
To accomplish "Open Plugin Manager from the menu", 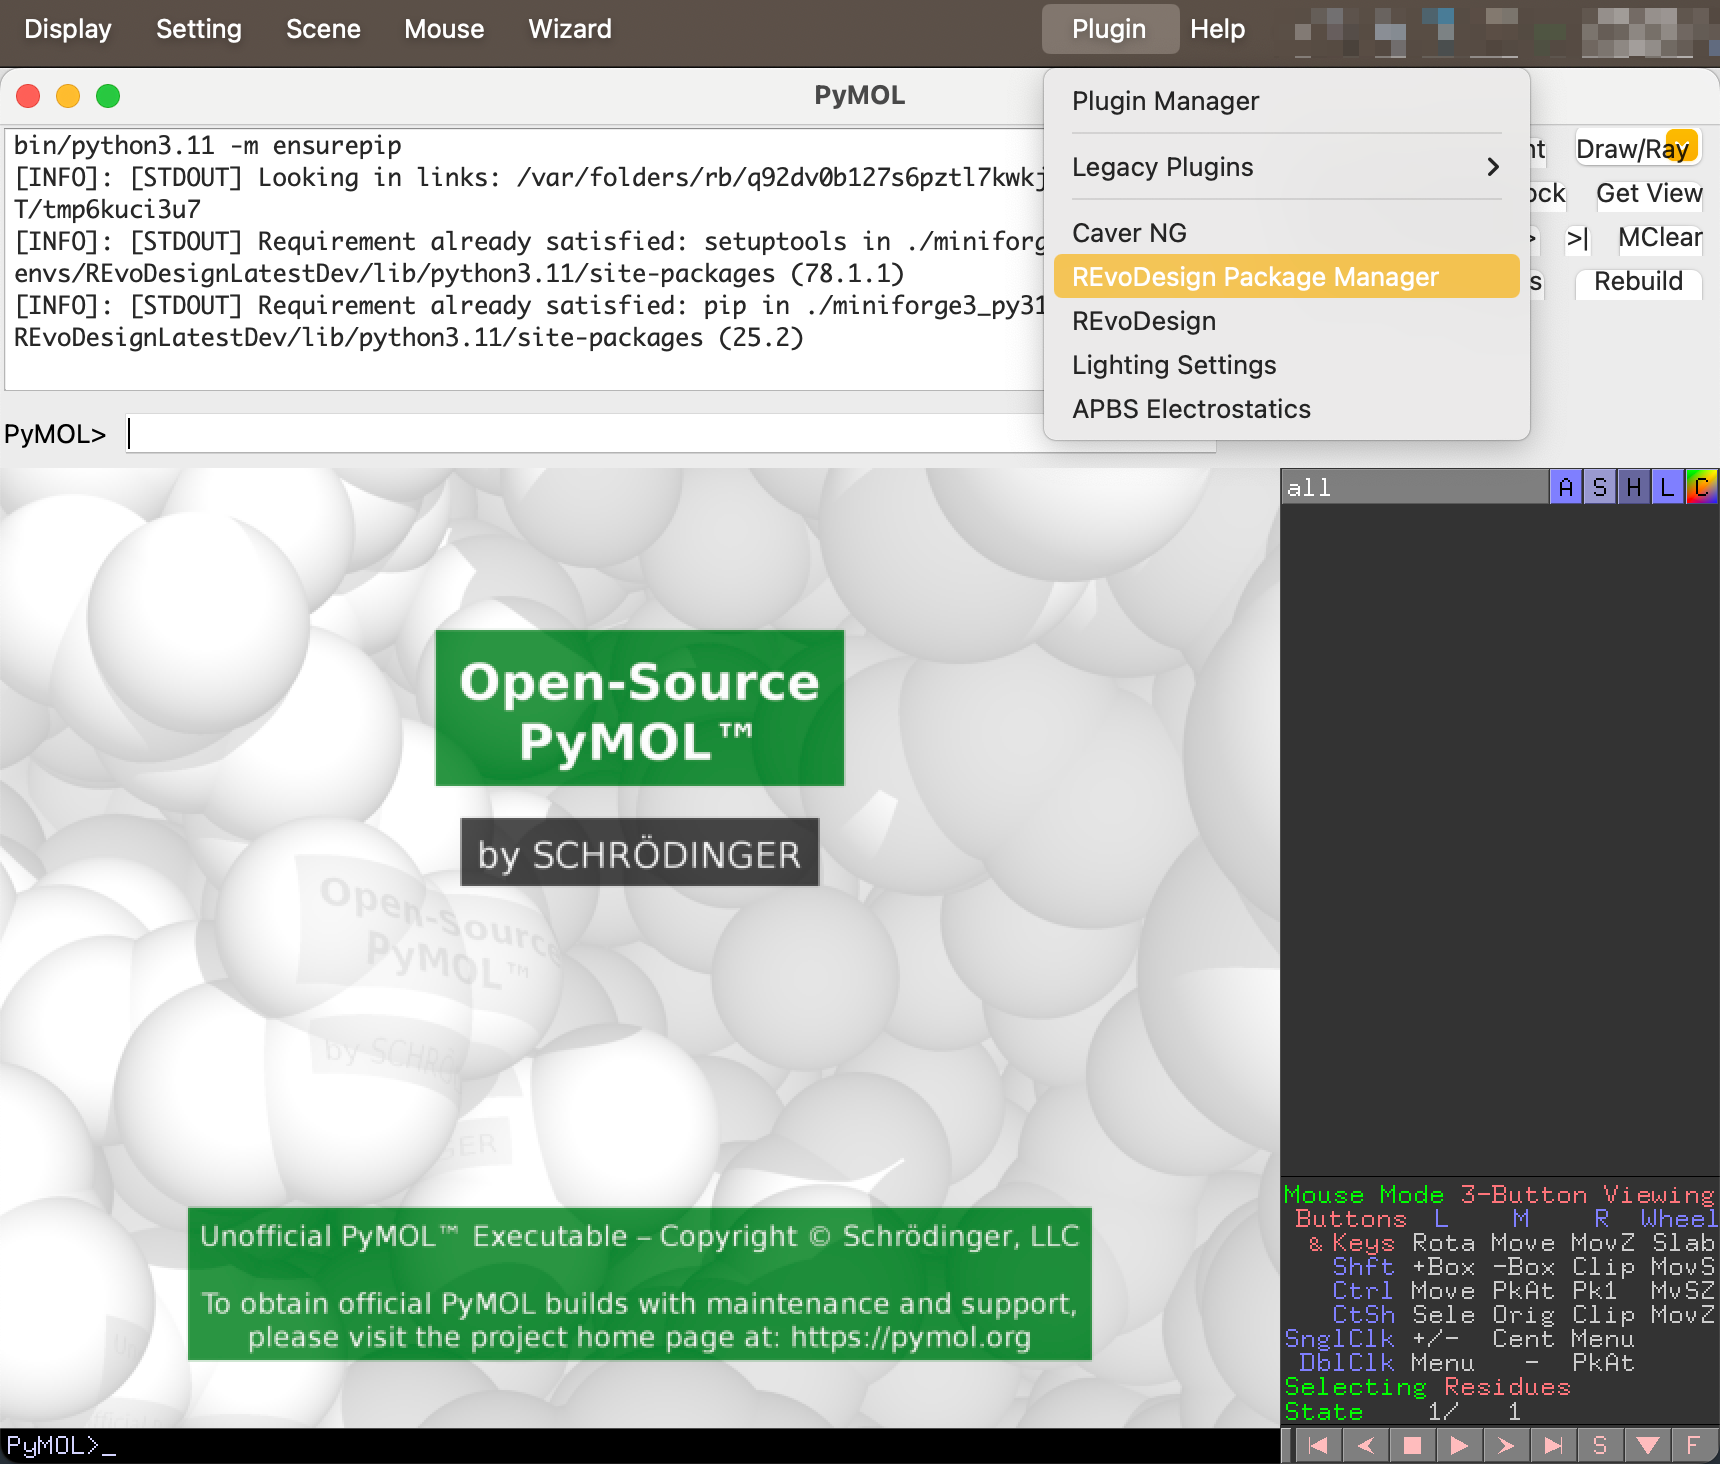I will click(1286, 101).
